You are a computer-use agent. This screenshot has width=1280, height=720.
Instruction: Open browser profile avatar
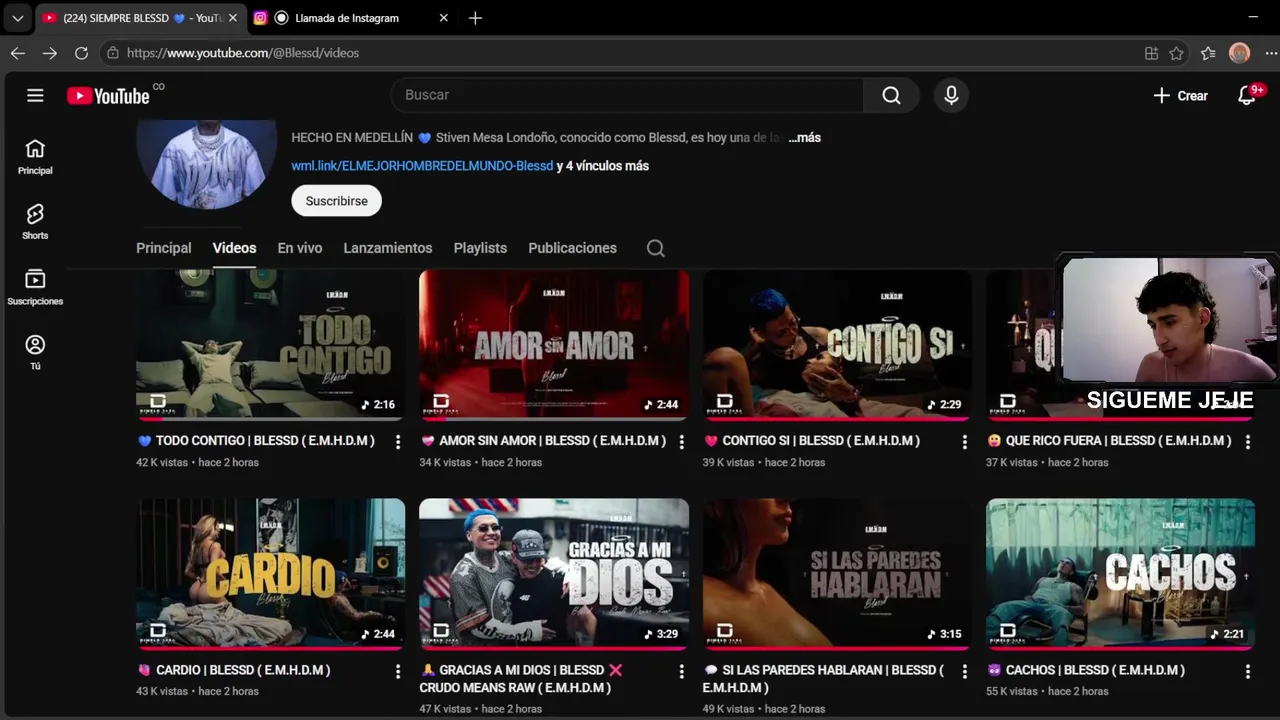click(x=1240, y=53)
